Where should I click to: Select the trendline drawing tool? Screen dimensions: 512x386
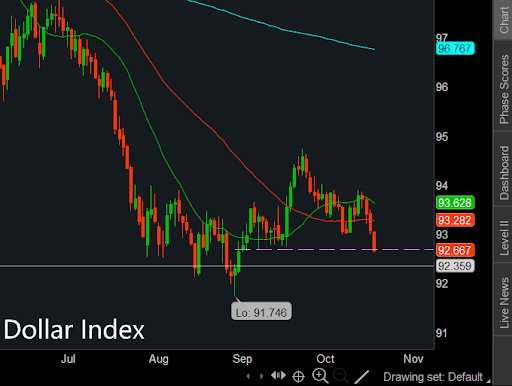point(362,376)
